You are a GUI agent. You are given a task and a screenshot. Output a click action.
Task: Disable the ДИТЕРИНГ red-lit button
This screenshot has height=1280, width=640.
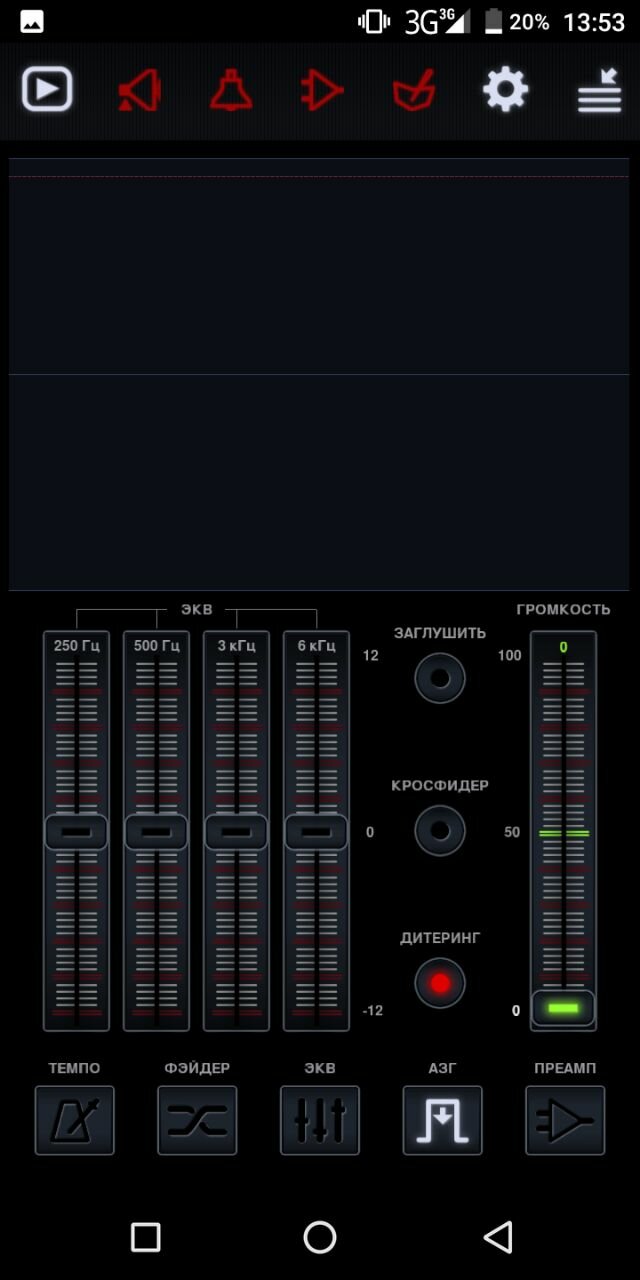(440, 983)
